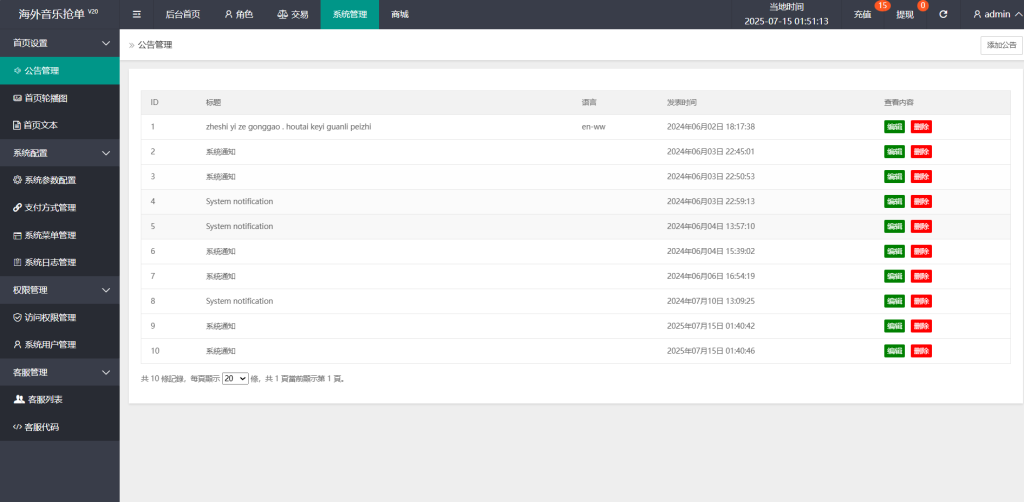Delete announcement with ID 7

[921, 276]
